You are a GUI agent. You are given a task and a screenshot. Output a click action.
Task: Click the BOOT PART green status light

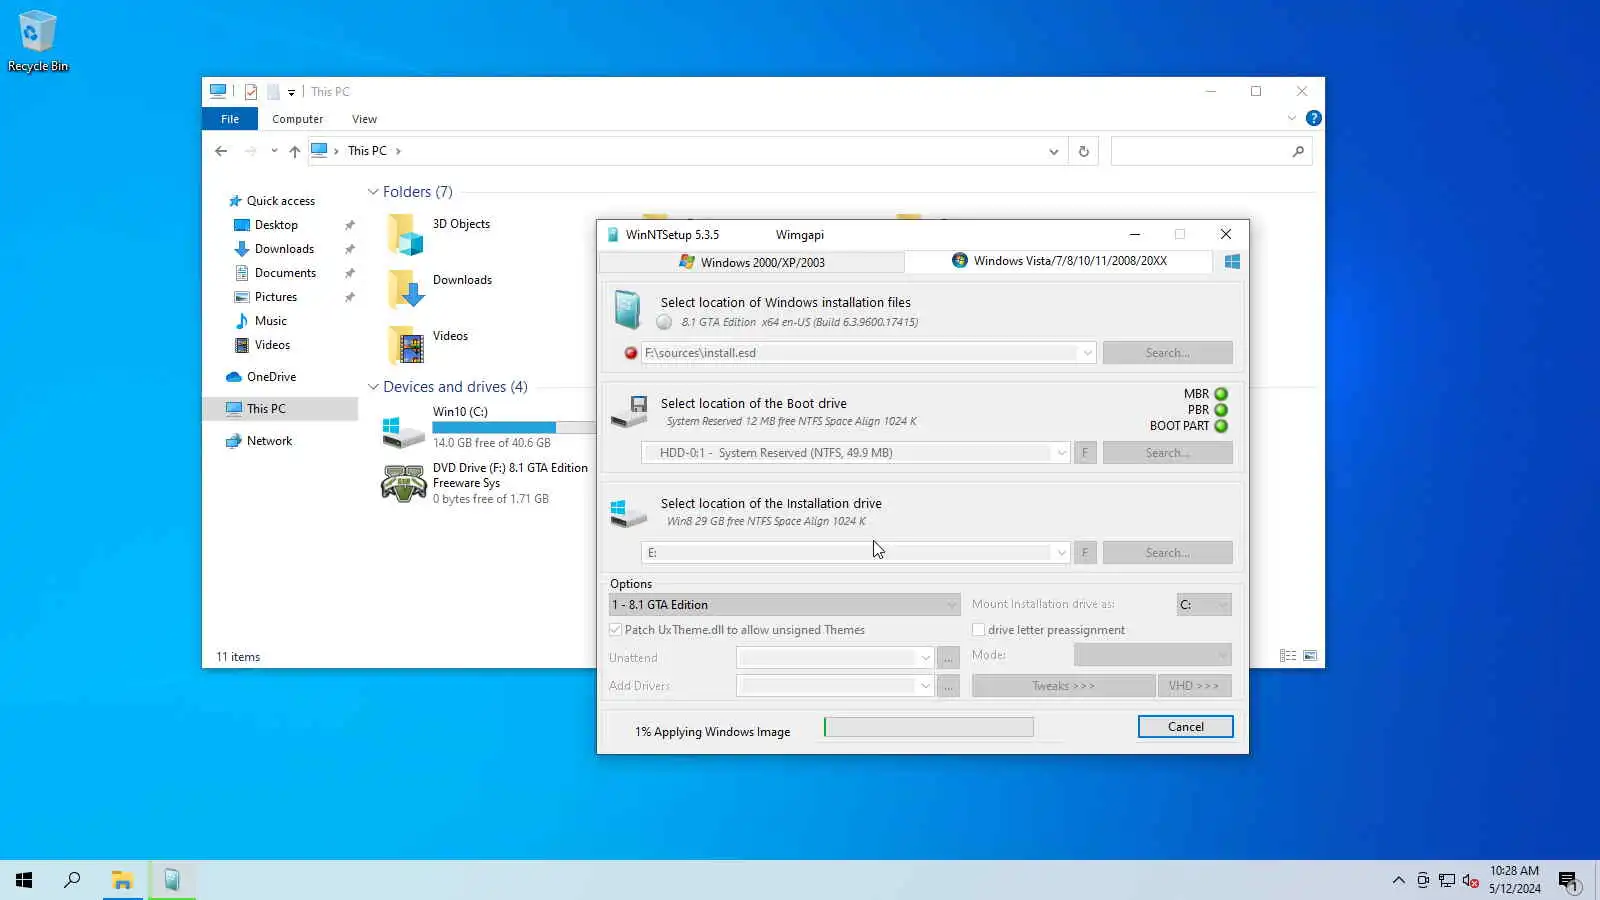[x=1221, y=426]
